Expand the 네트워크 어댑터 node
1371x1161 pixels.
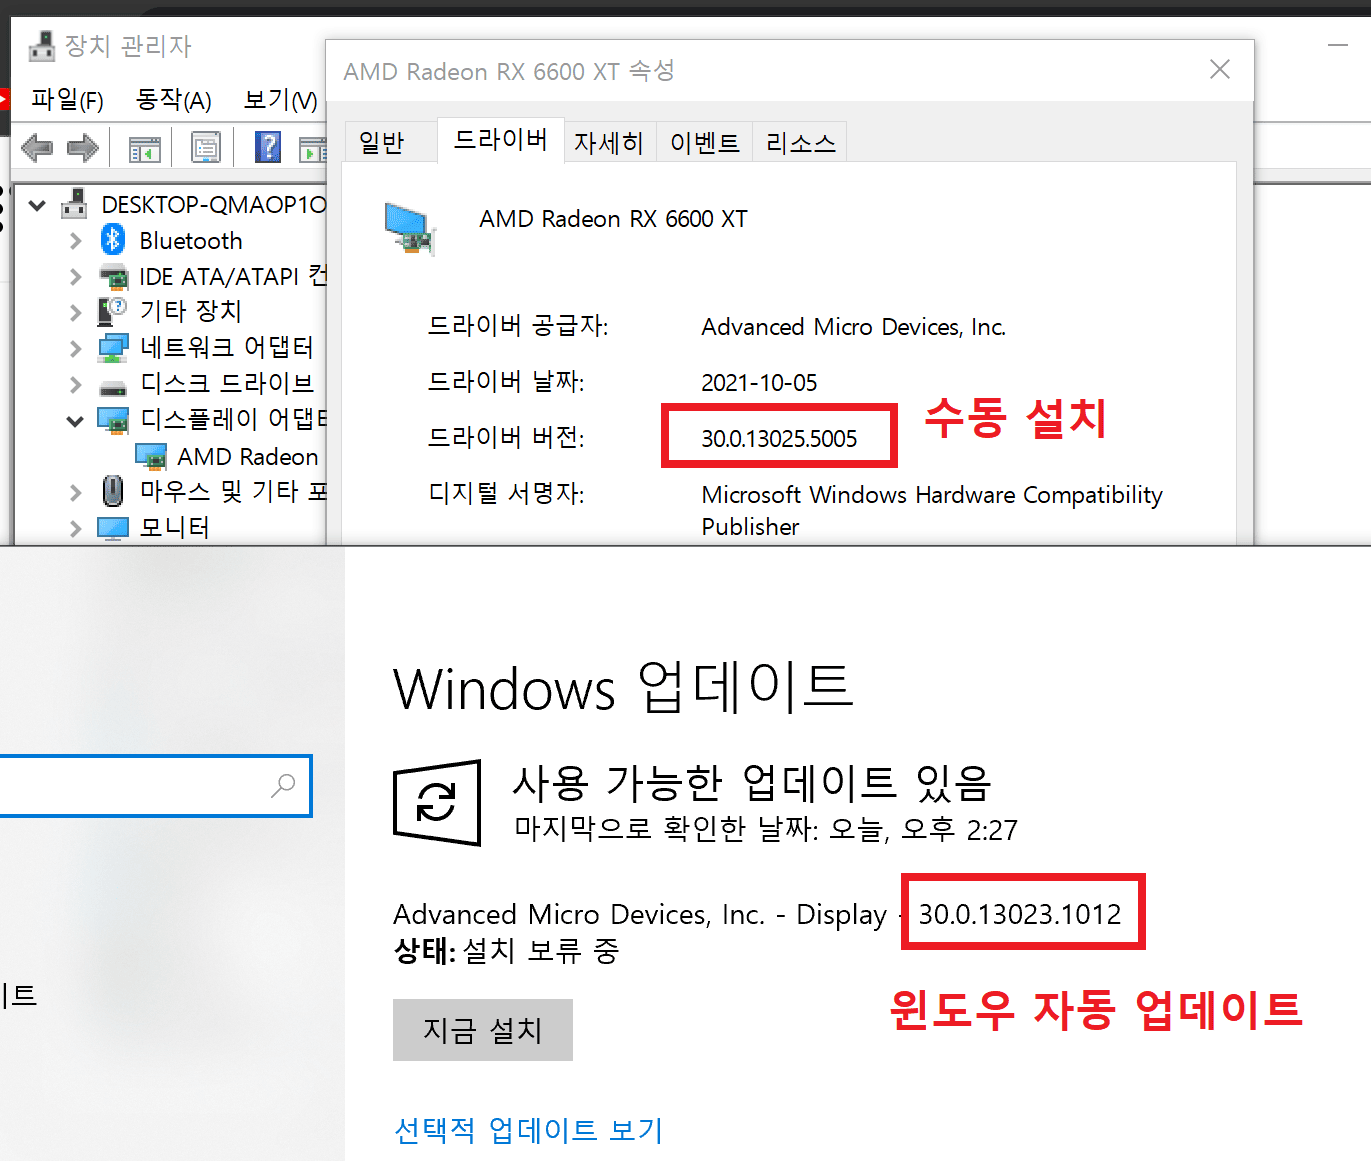tap(76, 348)
